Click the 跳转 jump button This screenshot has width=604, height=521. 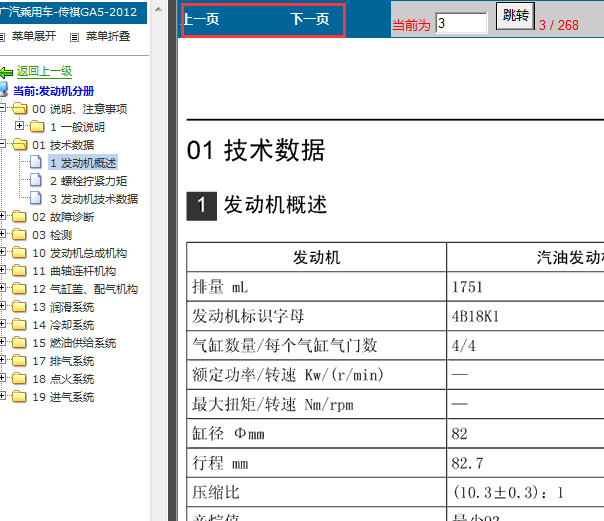(x=515, y=16)
